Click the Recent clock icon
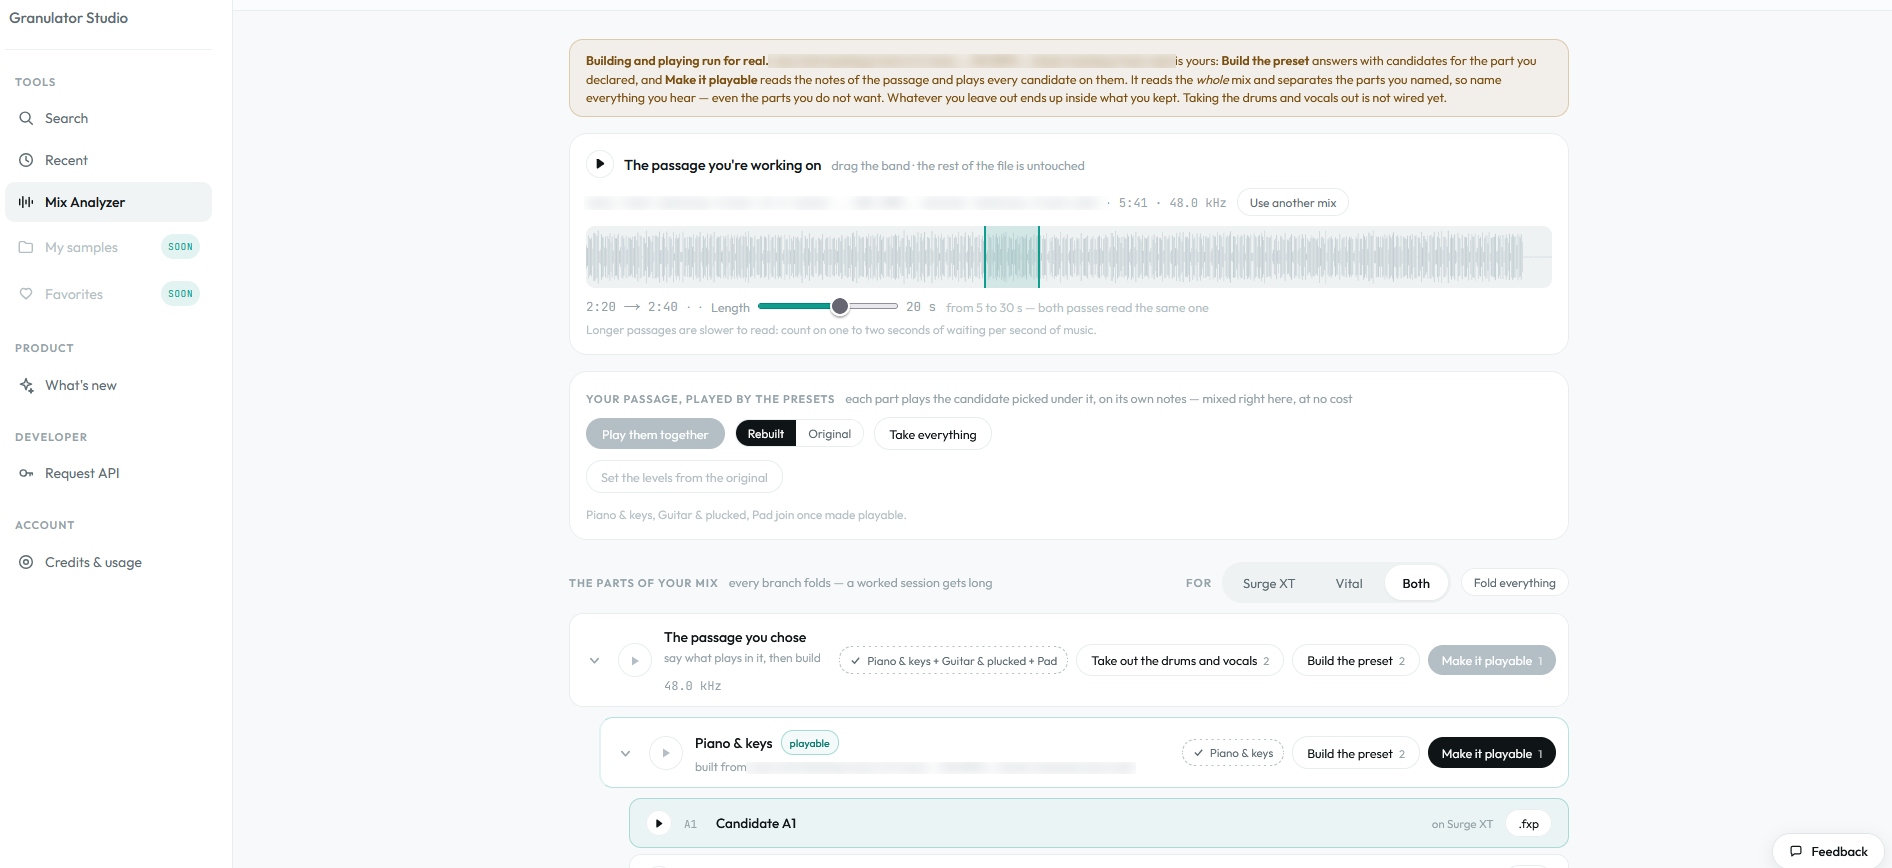Screen dimensions: 1892x868 26,160
